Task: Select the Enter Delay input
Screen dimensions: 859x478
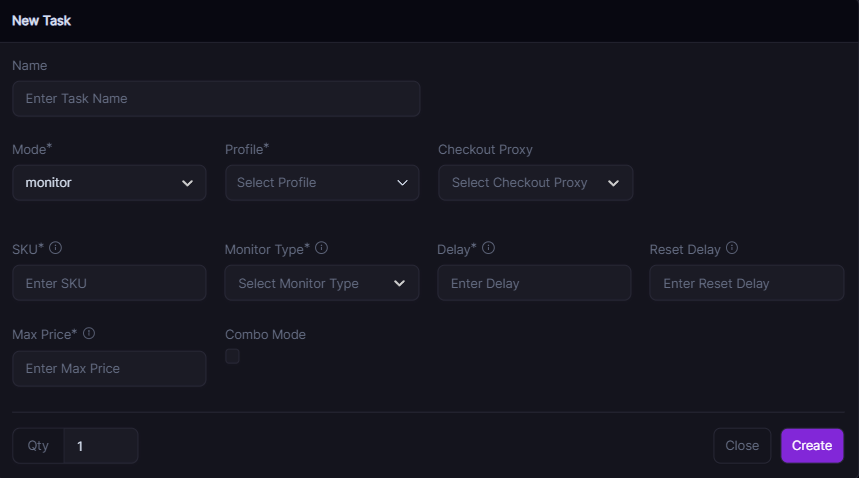Action: [534, 283]
